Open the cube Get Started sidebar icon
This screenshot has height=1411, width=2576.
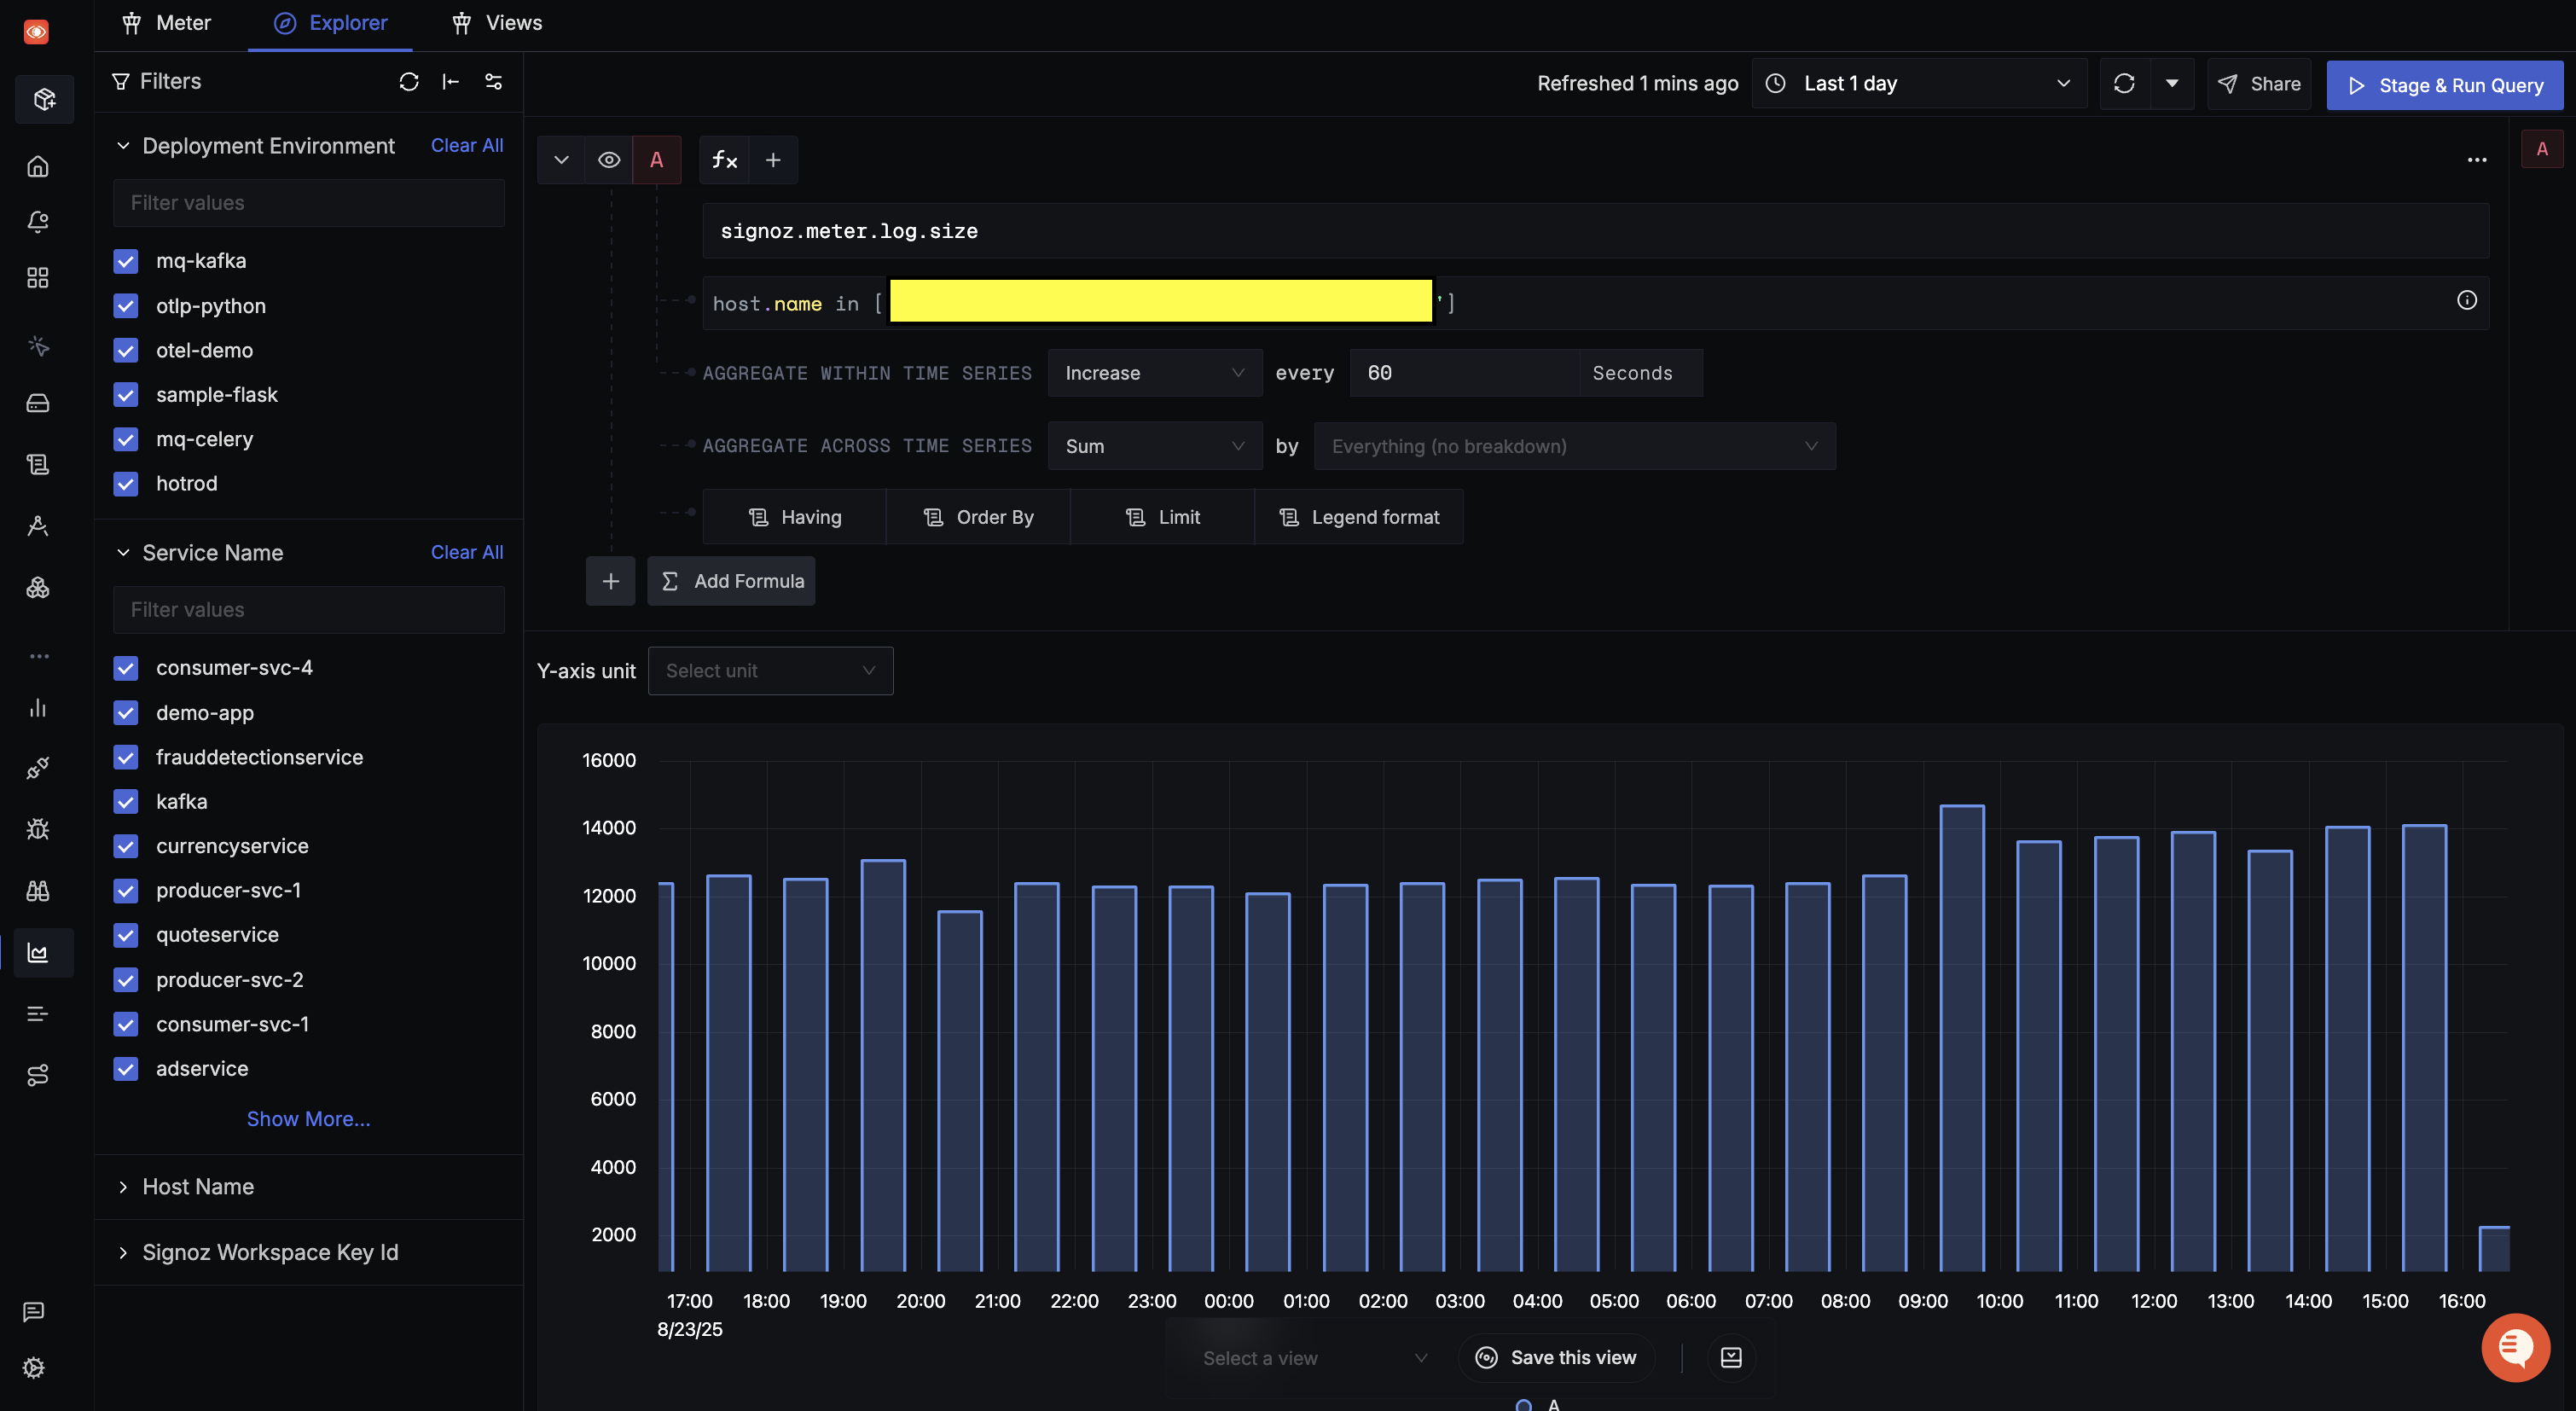tap(44, 99)
